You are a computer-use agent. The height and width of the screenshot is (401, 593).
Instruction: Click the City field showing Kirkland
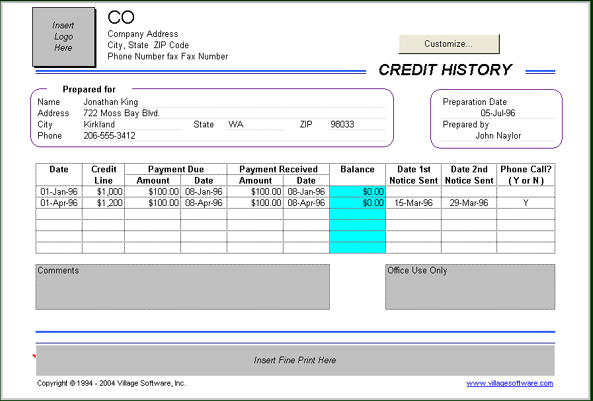pyautogui.click(x=131, y=124)
